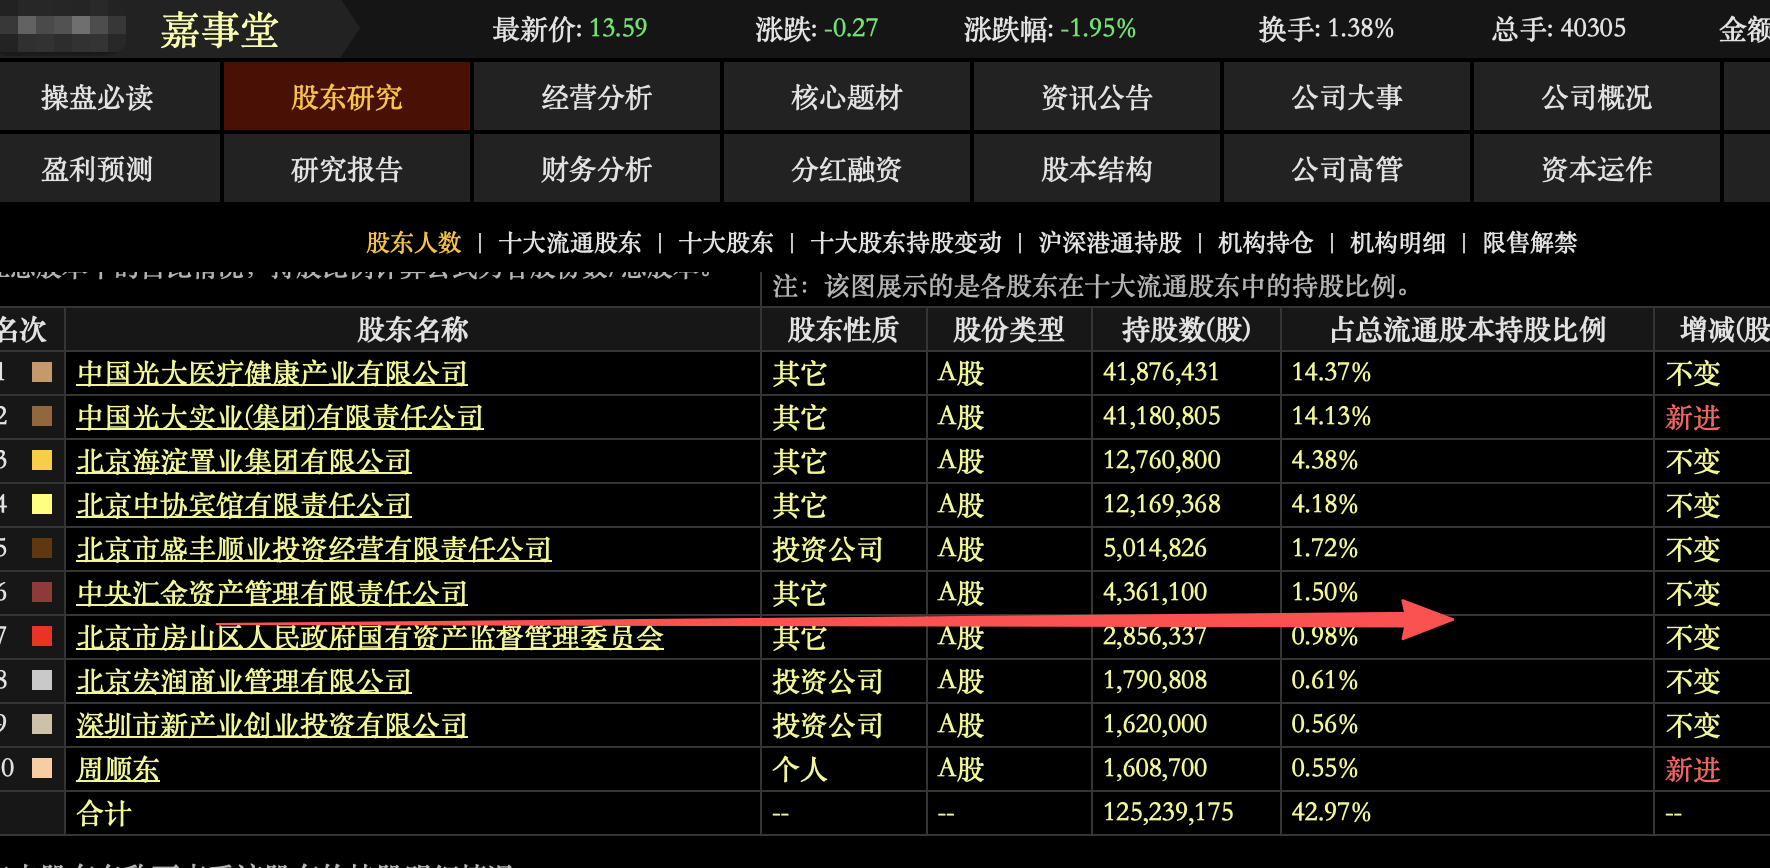Image resolution: width=1770 pixels, height=868 pixels.
Task: Click latest price 13.59
Action: [x=618, y=28]
